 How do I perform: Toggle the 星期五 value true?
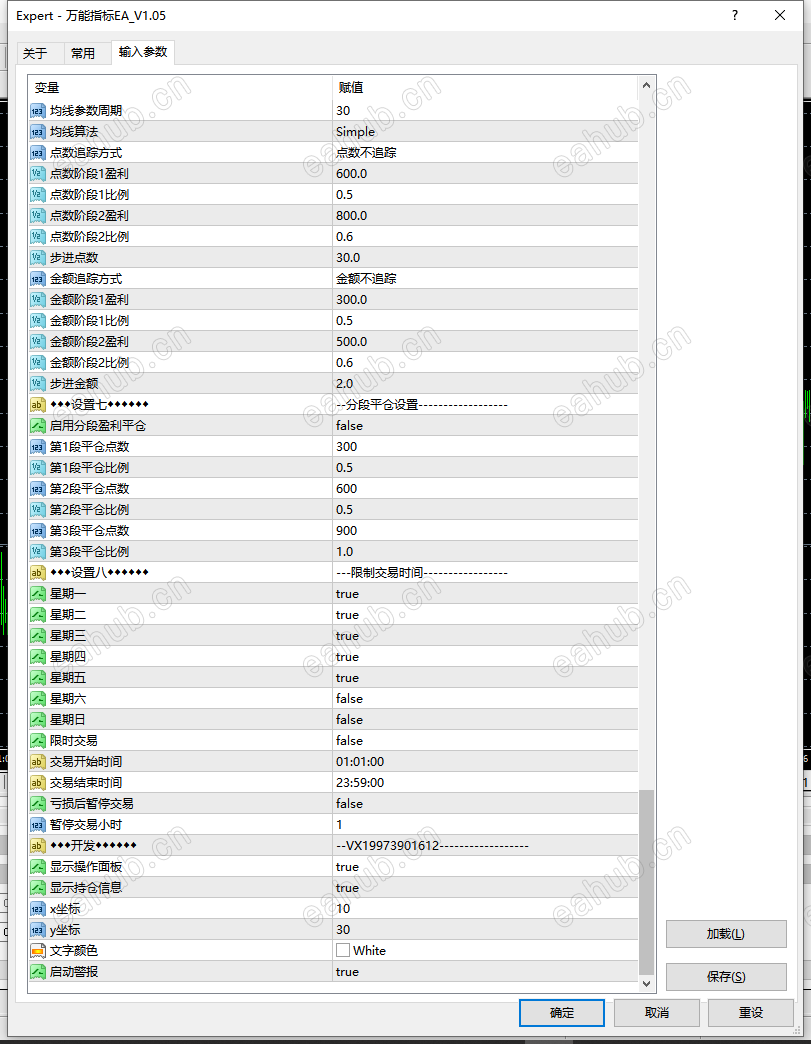pos(485,678)
